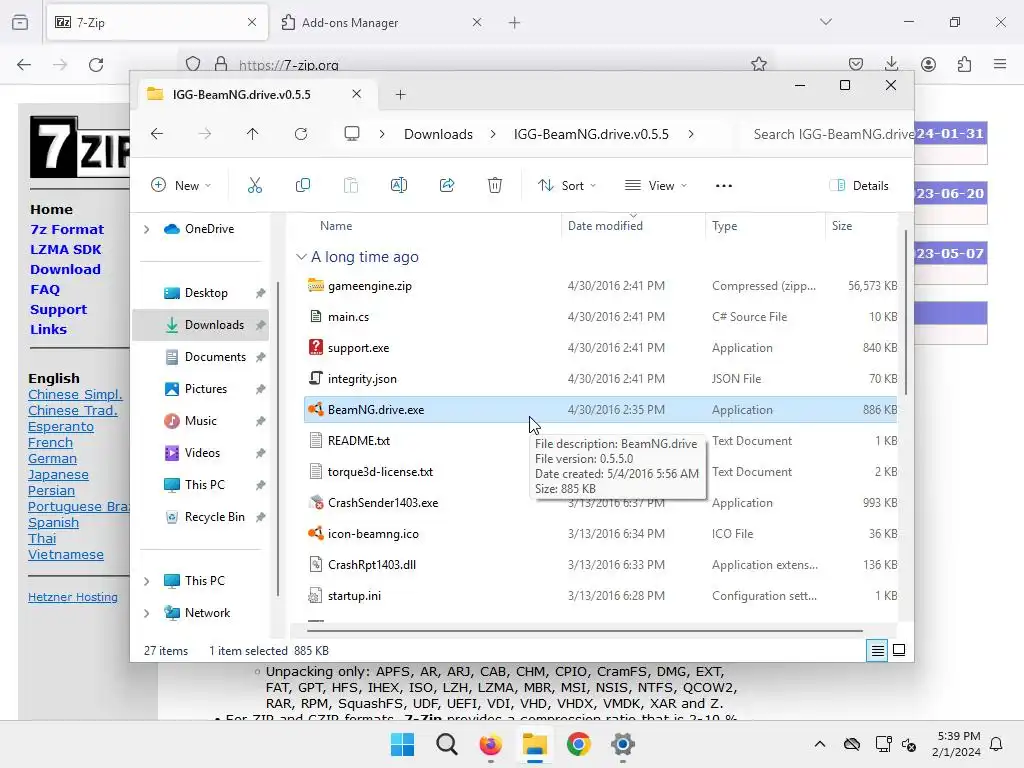1024x768 pixels.
Task: Open the New dropdown in Explorer
Action: coord(181,185)
